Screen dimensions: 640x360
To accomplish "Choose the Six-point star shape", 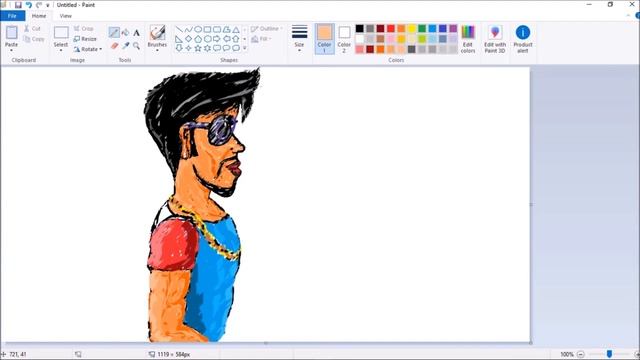I will 207,48.
